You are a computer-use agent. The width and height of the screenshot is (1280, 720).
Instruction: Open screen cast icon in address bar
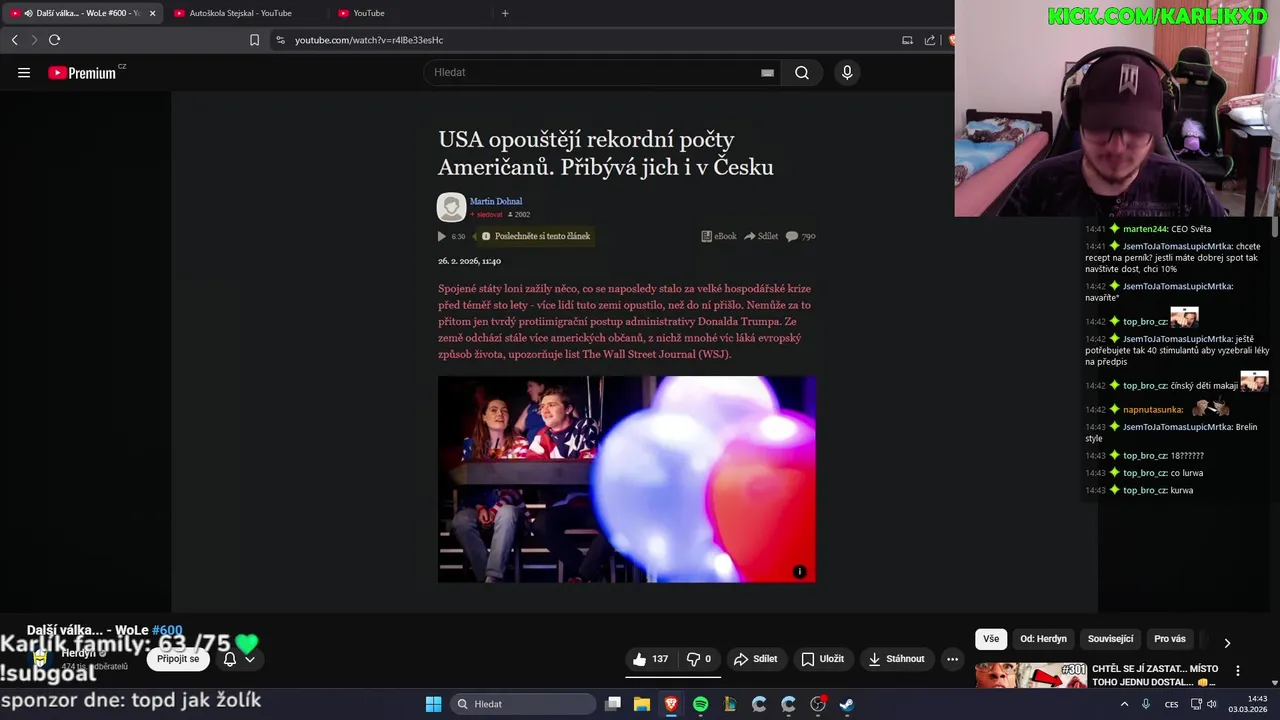[x=907, y=40]
